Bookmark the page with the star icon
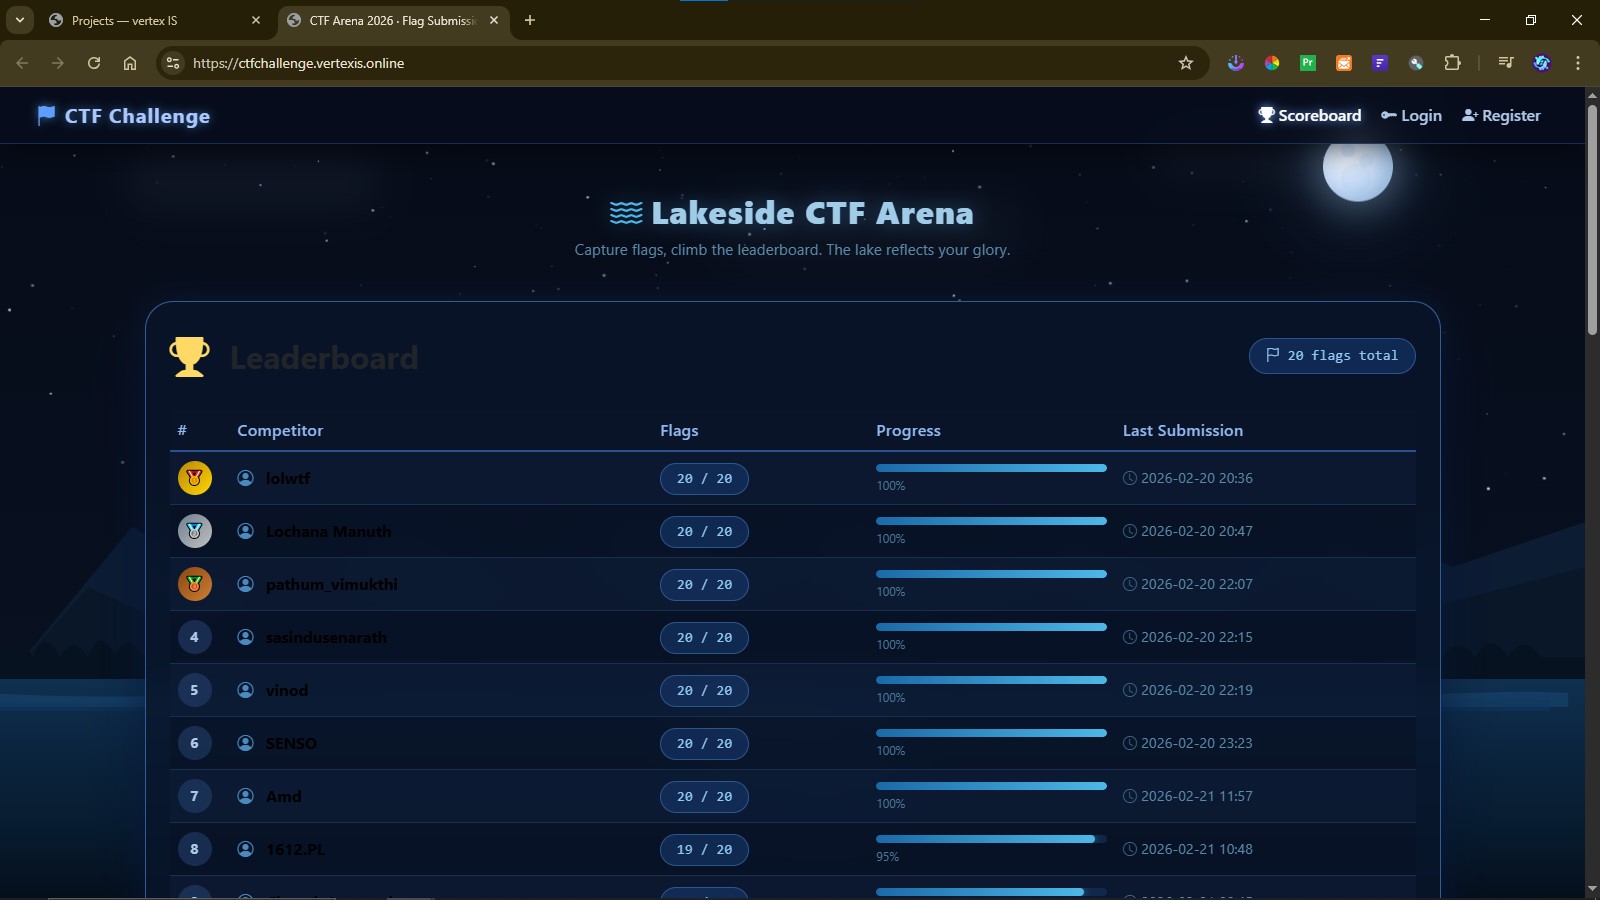Image resolution: width=1600 pixels, height=900 pixels. click(1186, 63)
